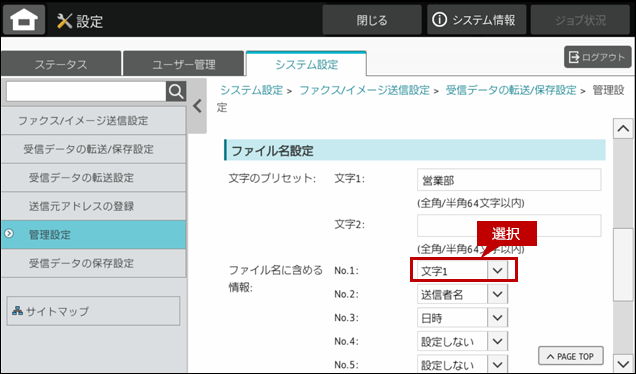Select 受信データの転送設定 in the sidebar

click(93, 178)
